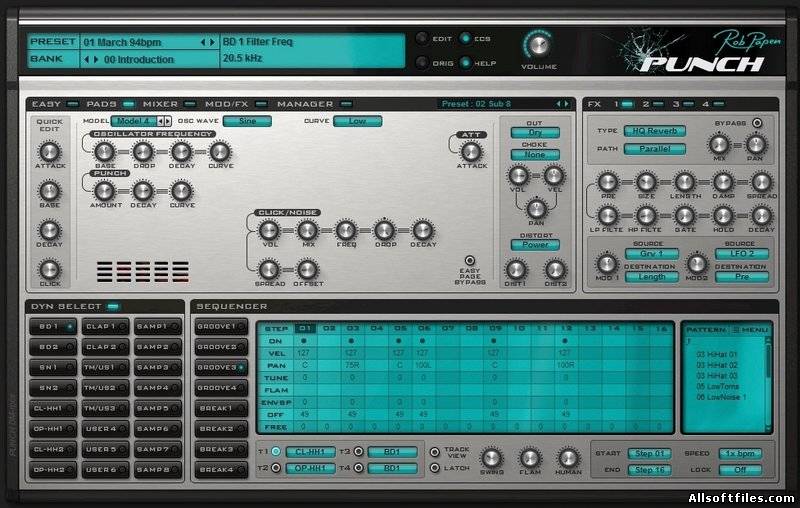Click the Dist2 knob
Viewport: 800px width, 508px height.
pos(555,269)
